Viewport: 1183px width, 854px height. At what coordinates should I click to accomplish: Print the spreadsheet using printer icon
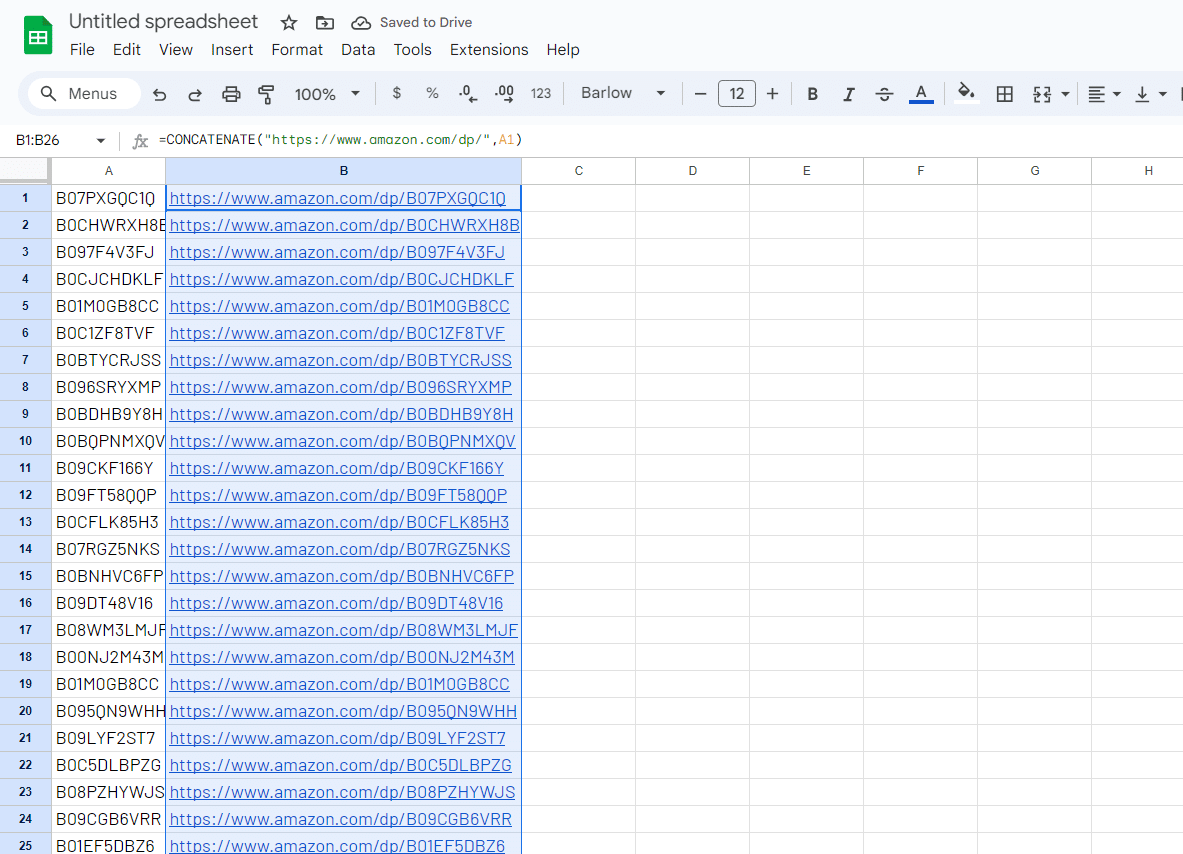point(231,94)
